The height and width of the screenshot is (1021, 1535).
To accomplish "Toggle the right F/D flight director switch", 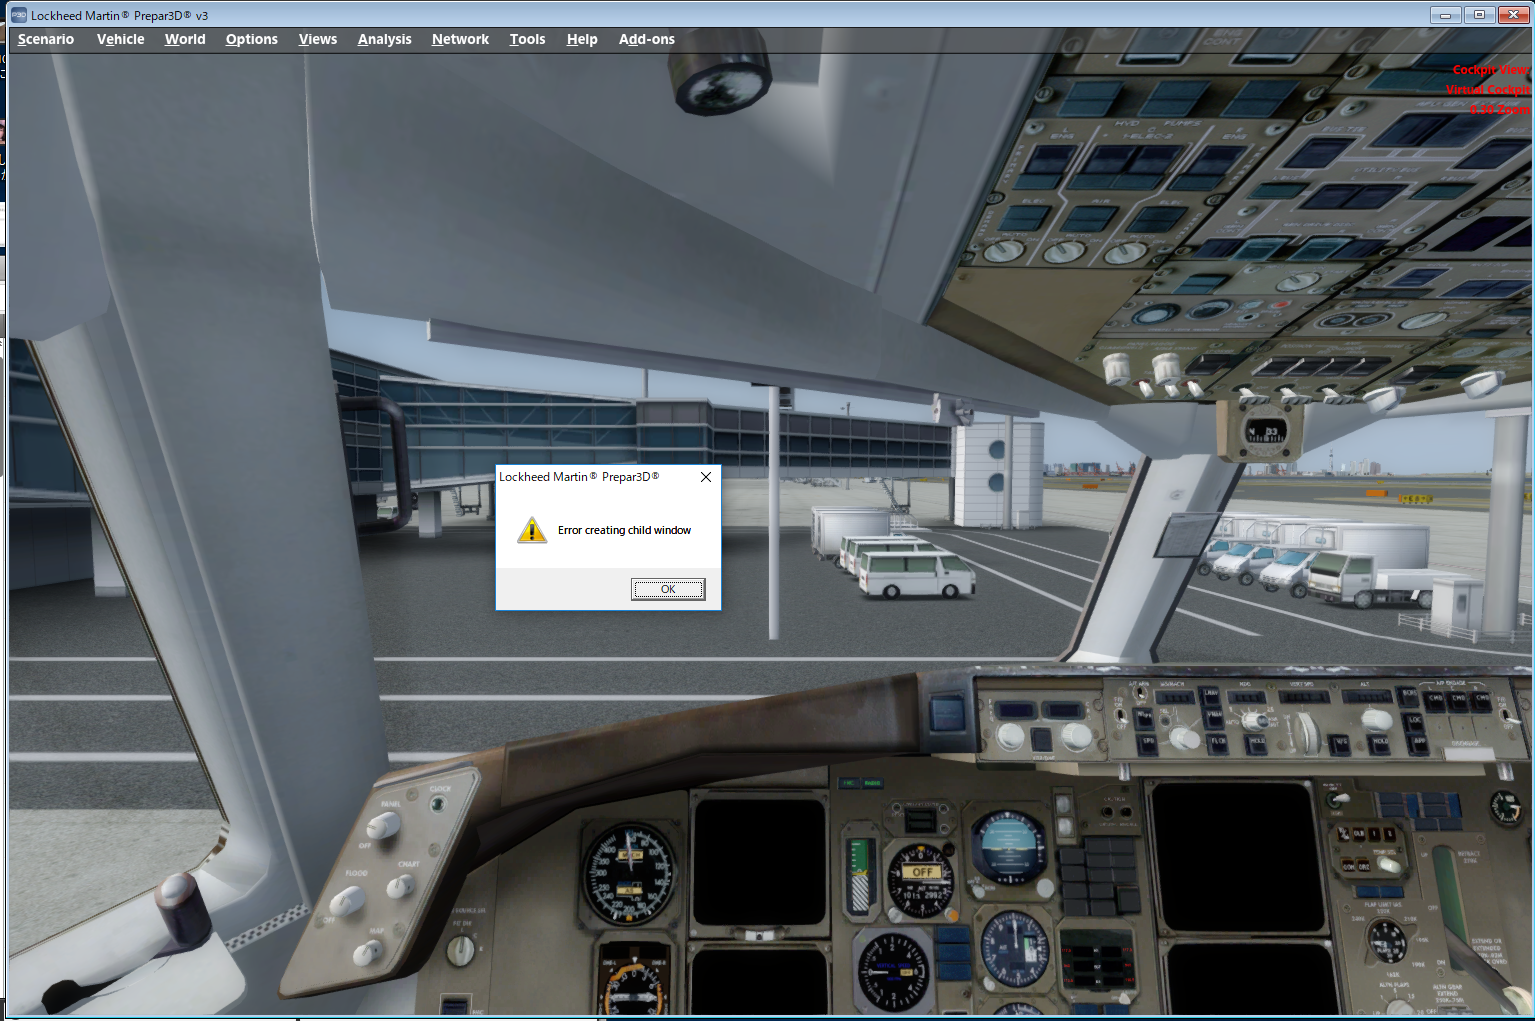I will (x=1507, y=717).
